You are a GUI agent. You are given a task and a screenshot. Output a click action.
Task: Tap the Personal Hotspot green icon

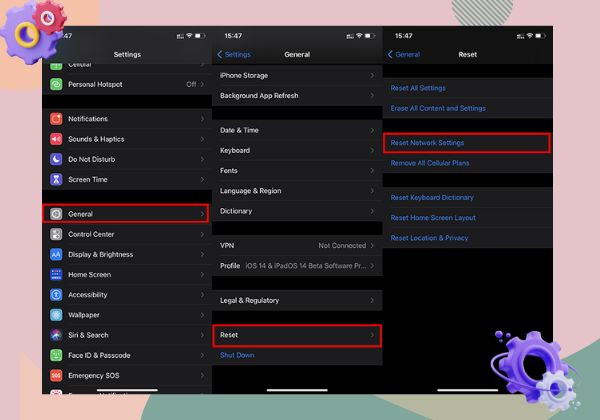tap(56, 84)
